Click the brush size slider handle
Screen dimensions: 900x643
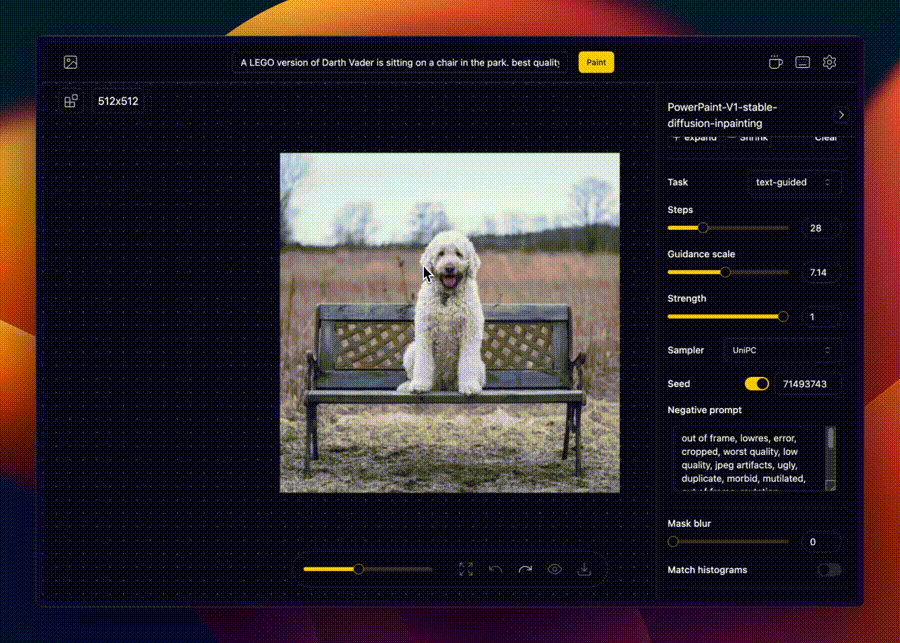[358, 569]
